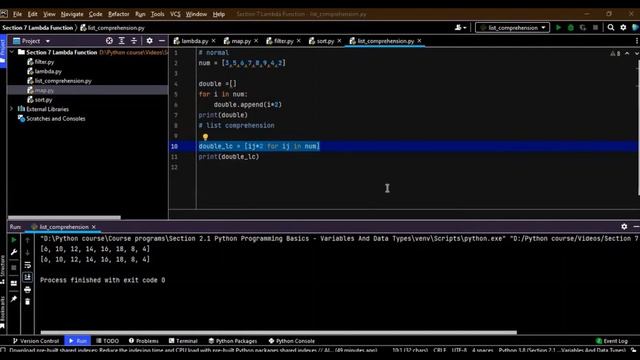Rerun list_comprehension in Run panel
Screen dimensions: 640x360
tap(13, 240)
